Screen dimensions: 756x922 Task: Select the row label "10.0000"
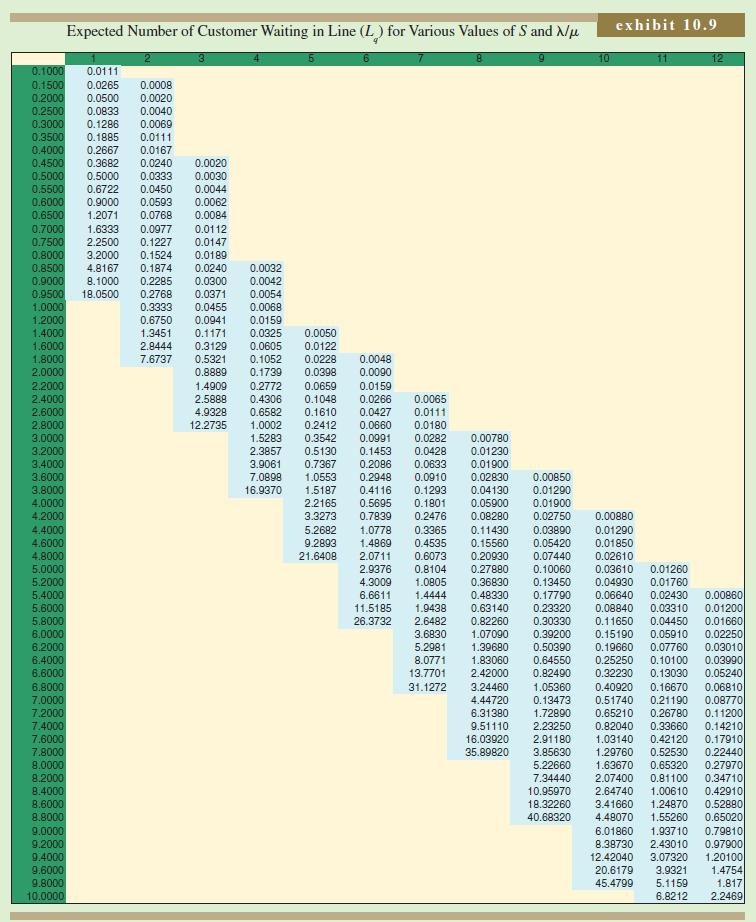[x=46, y=897]
